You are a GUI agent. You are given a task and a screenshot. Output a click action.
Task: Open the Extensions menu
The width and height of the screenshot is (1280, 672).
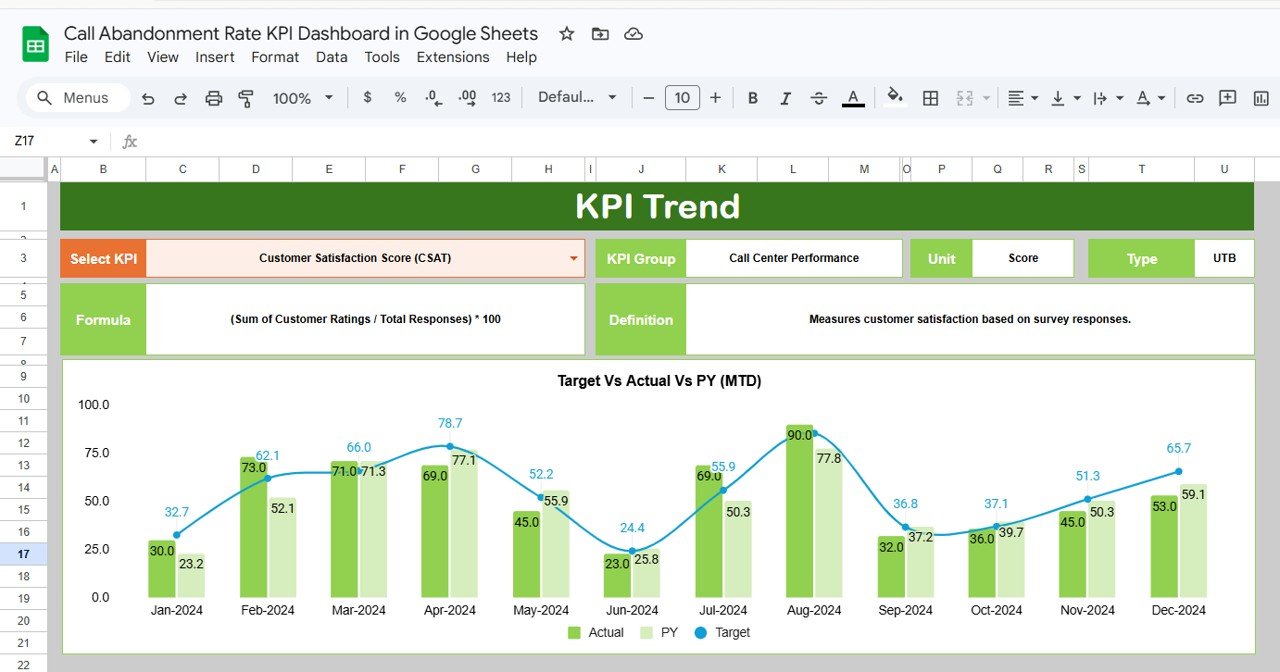point(452,57)
